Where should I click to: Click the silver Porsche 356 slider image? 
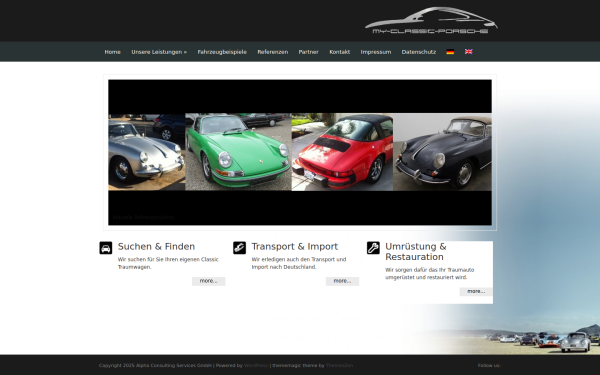pyautogui.click(x=147, y=152)
